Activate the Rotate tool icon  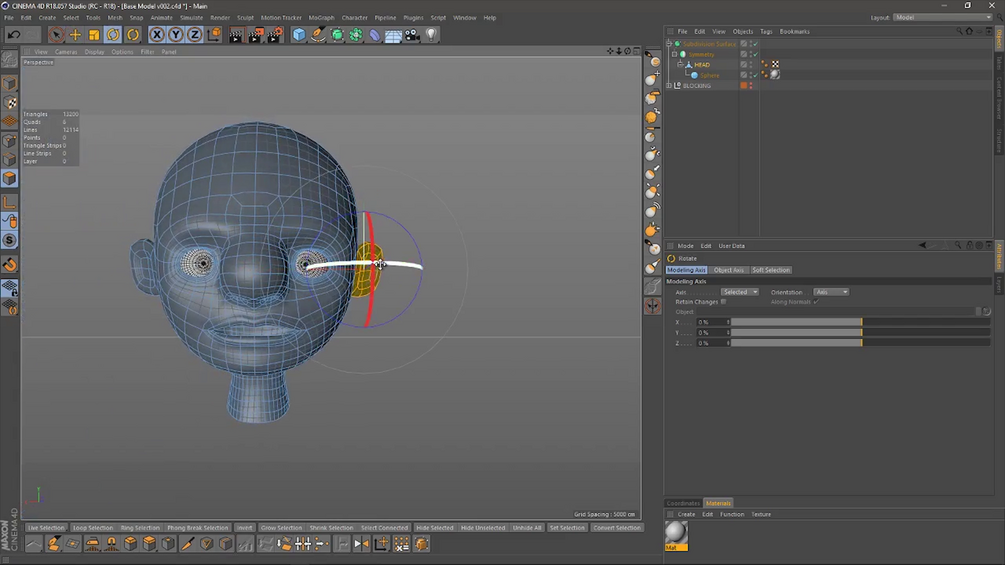click(x=113, y=35)
